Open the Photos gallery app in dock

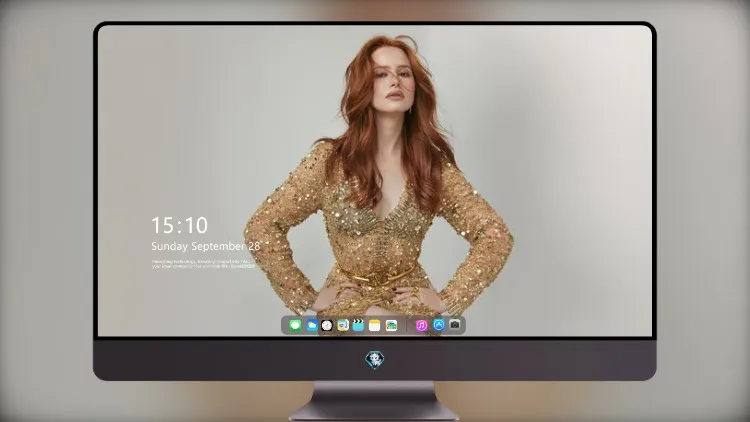point(391,325)
